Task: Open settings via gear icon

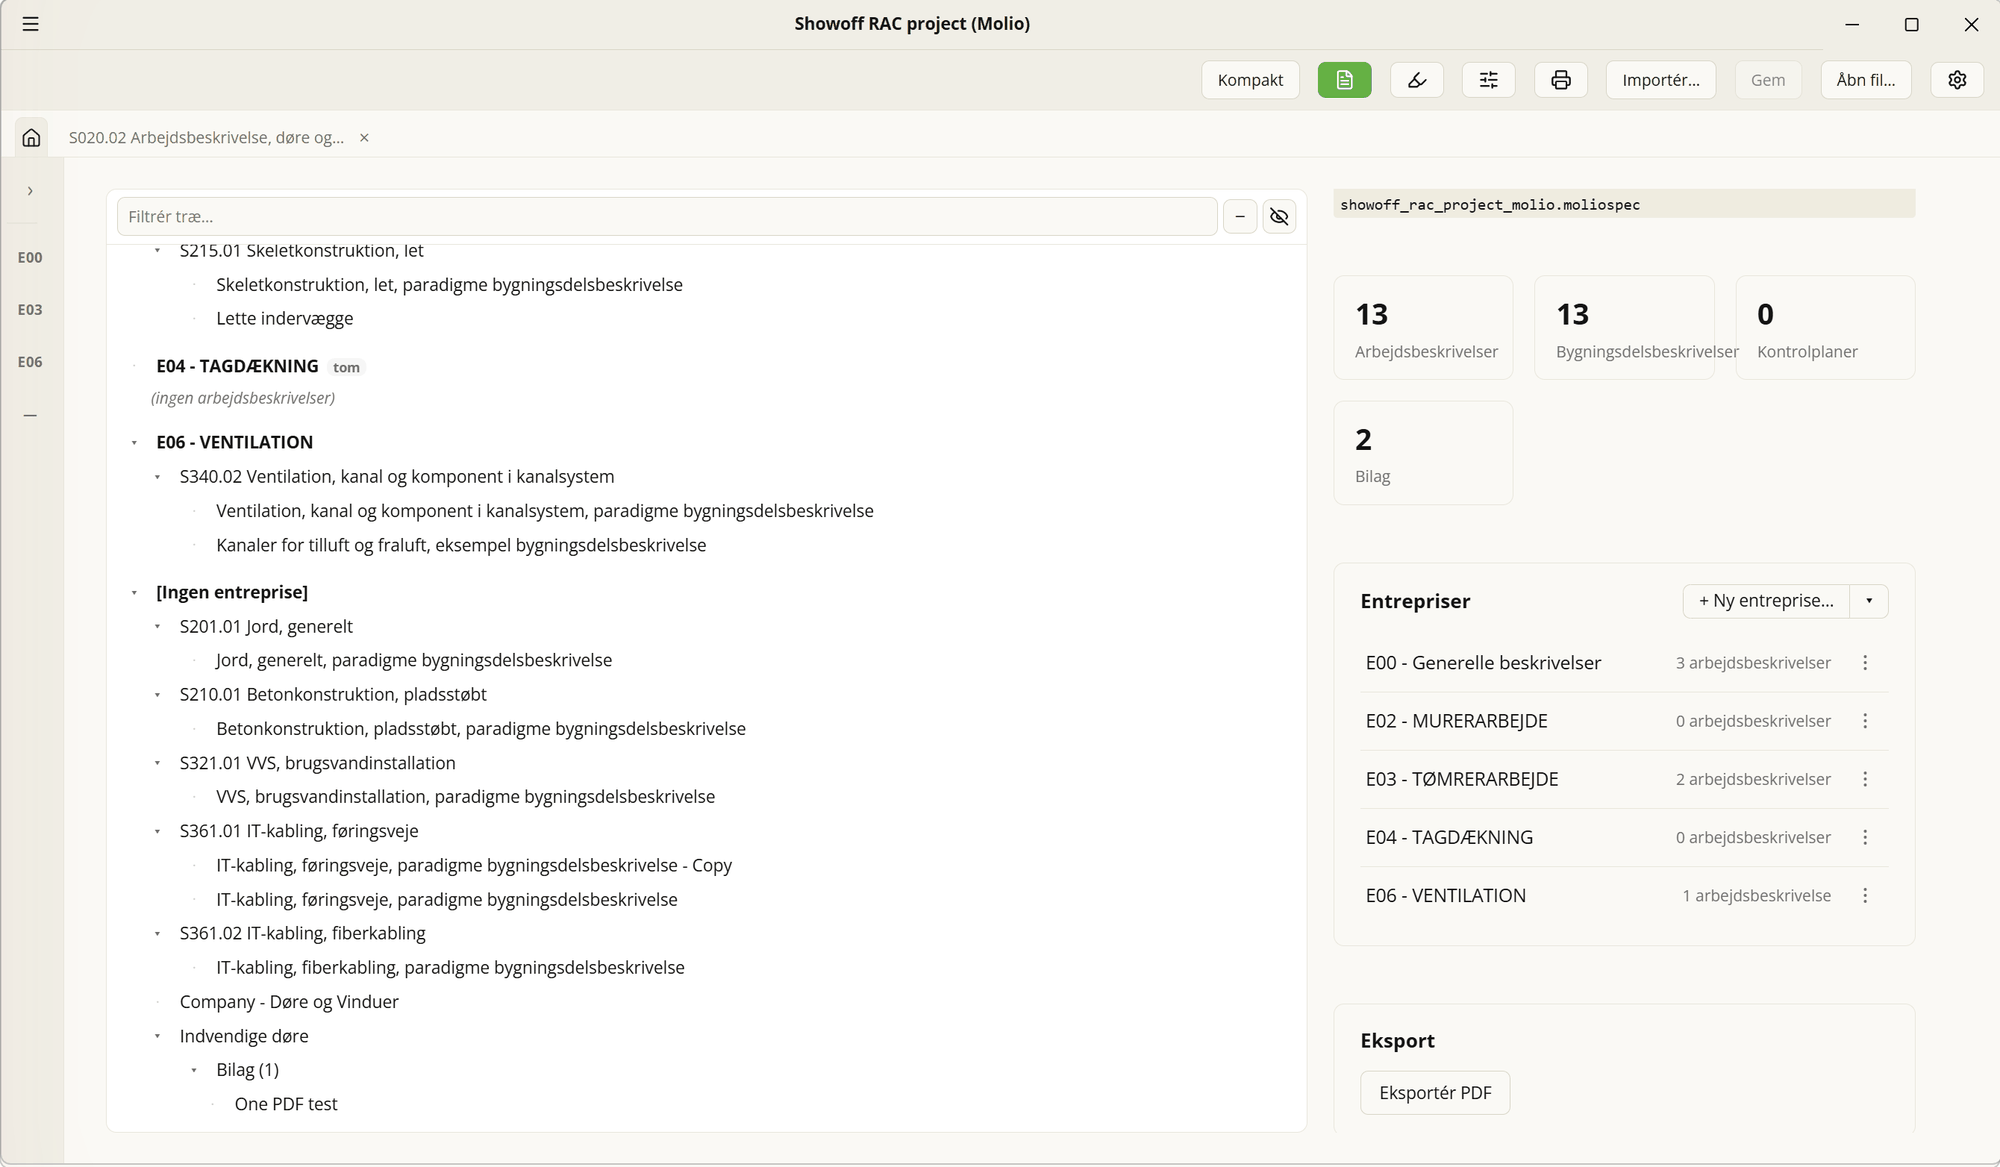Action: pos(1957,80)
